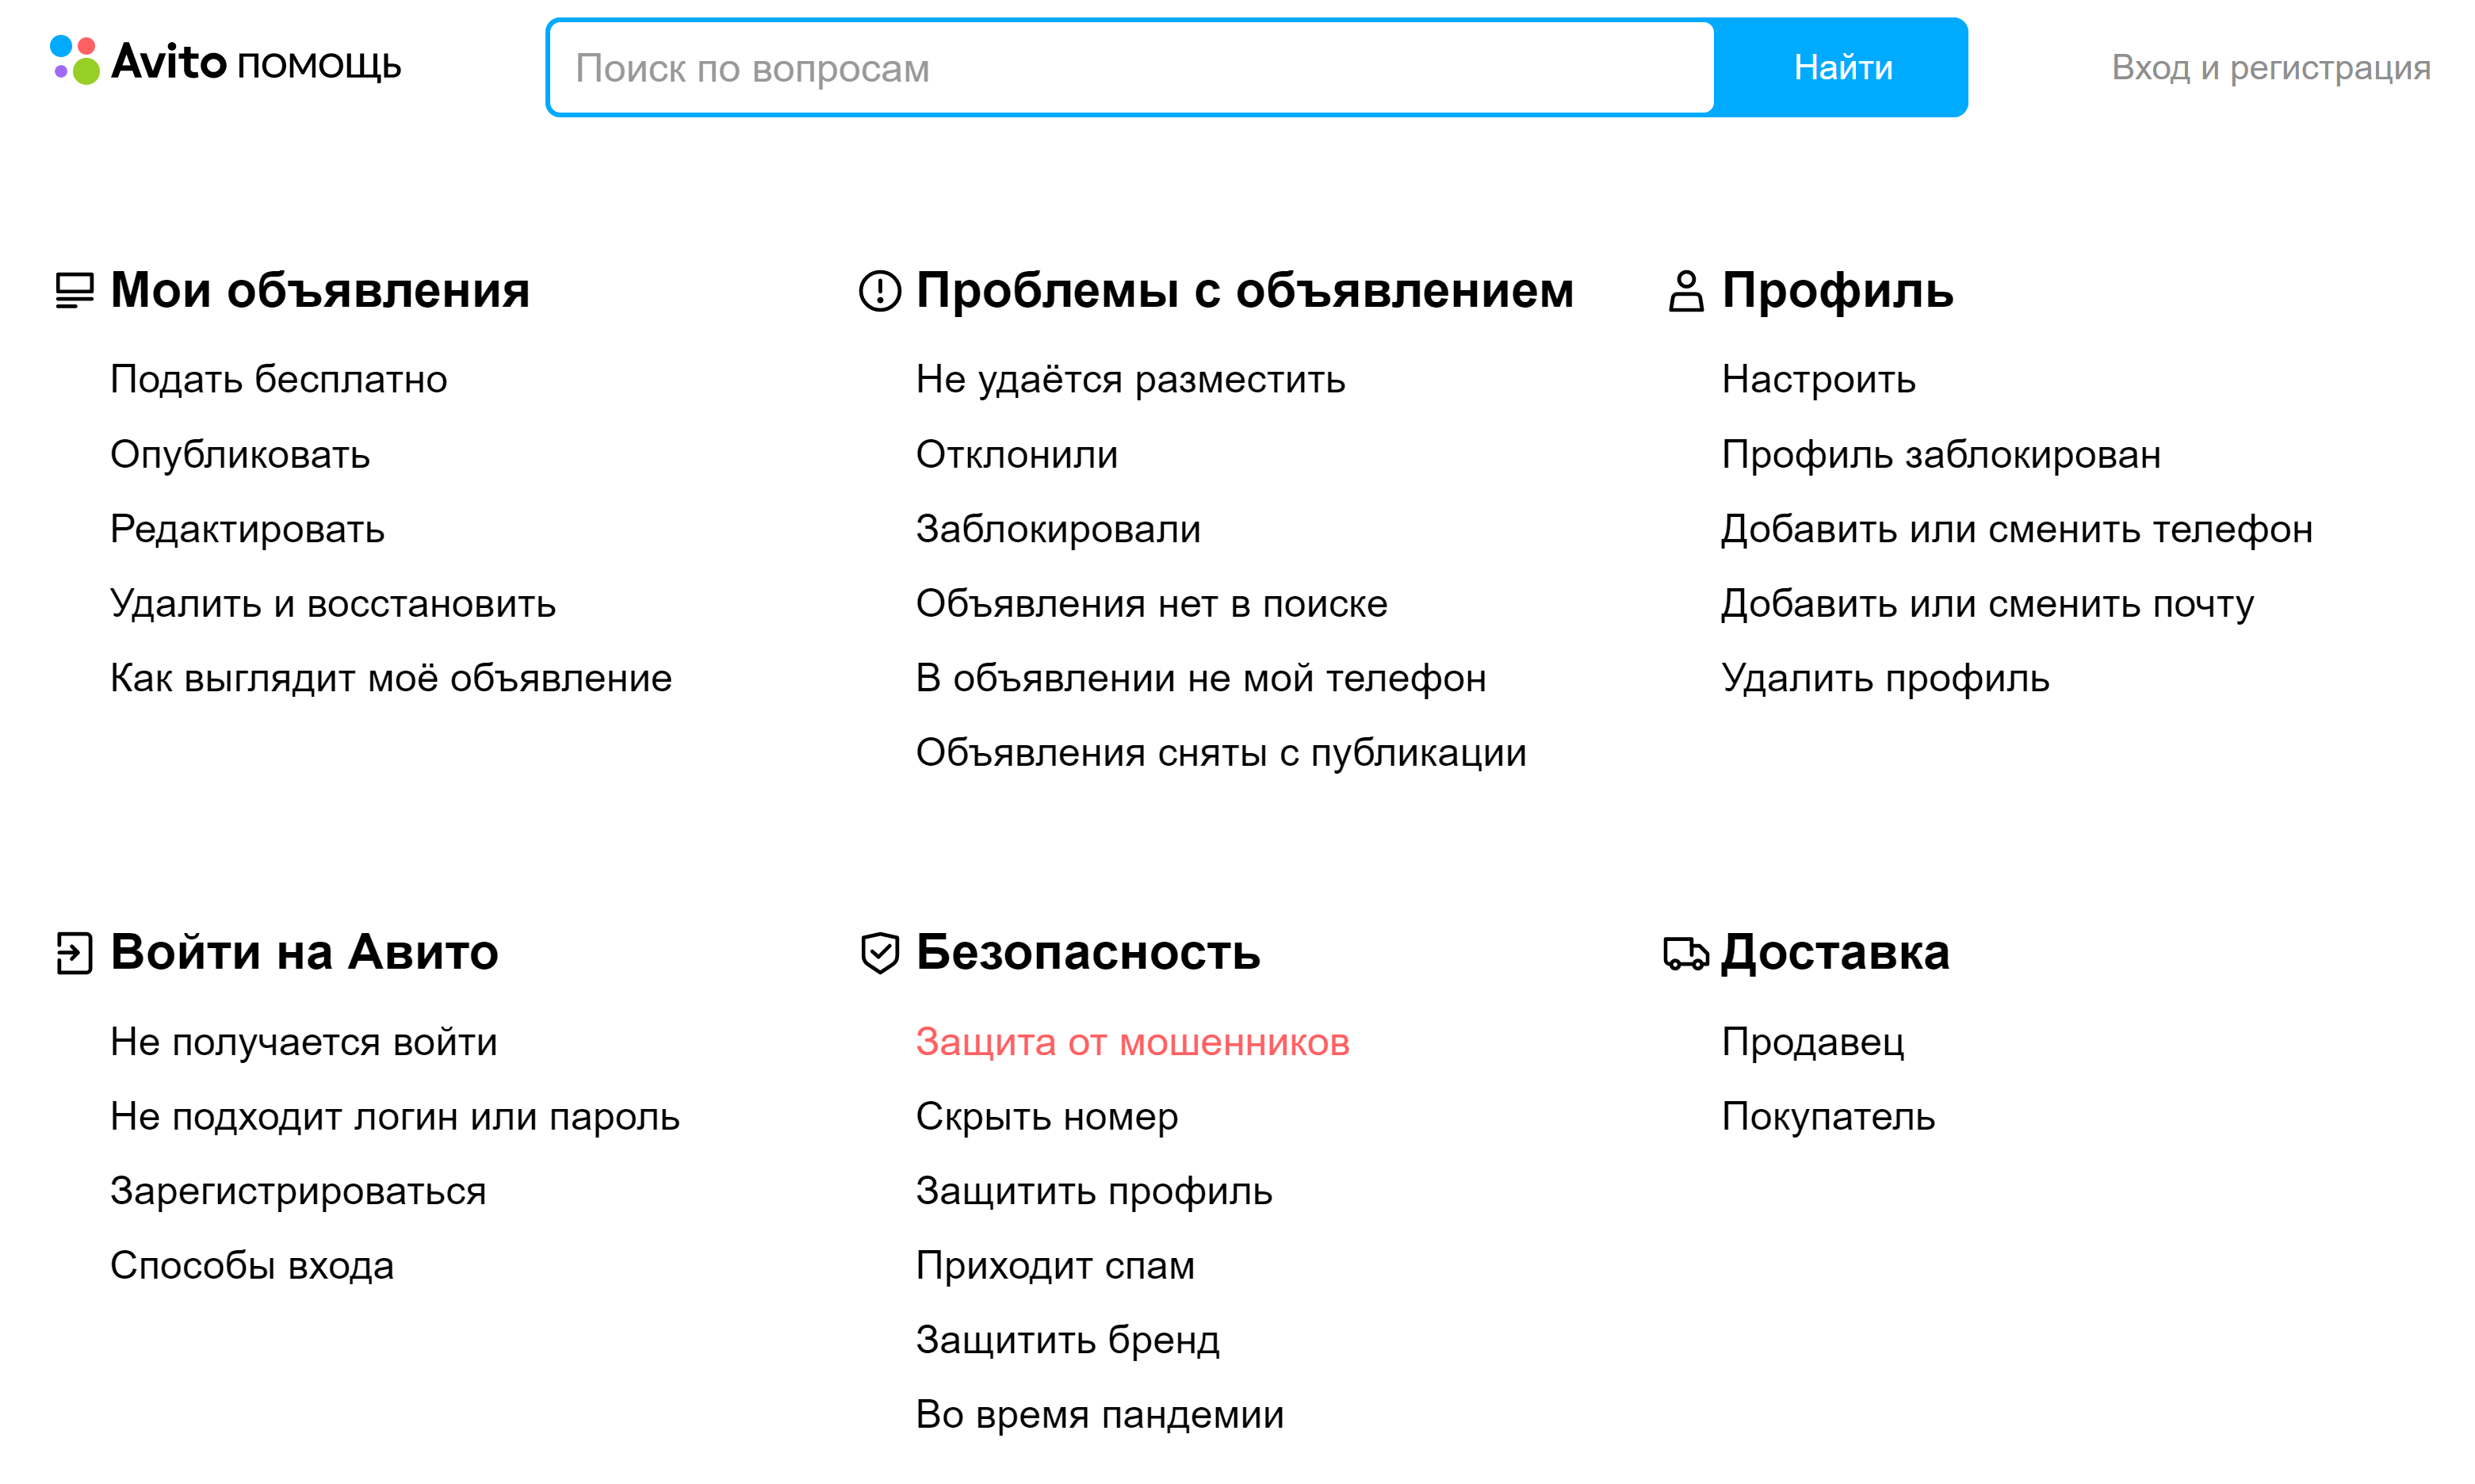Viewport: 2475px width, 1484px height.
Task: Click the Avito colored dots logo
Action: (x=75, y=60)
